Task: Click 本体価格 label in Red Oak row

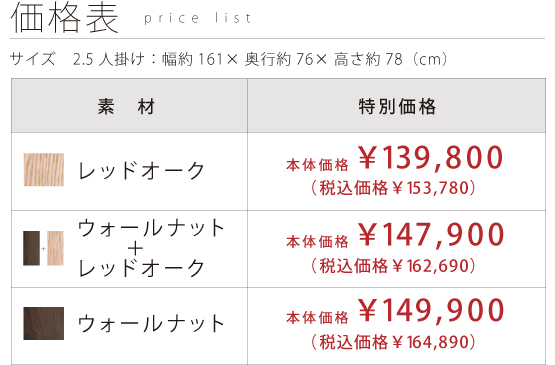Action: click(x=317, y=165)
